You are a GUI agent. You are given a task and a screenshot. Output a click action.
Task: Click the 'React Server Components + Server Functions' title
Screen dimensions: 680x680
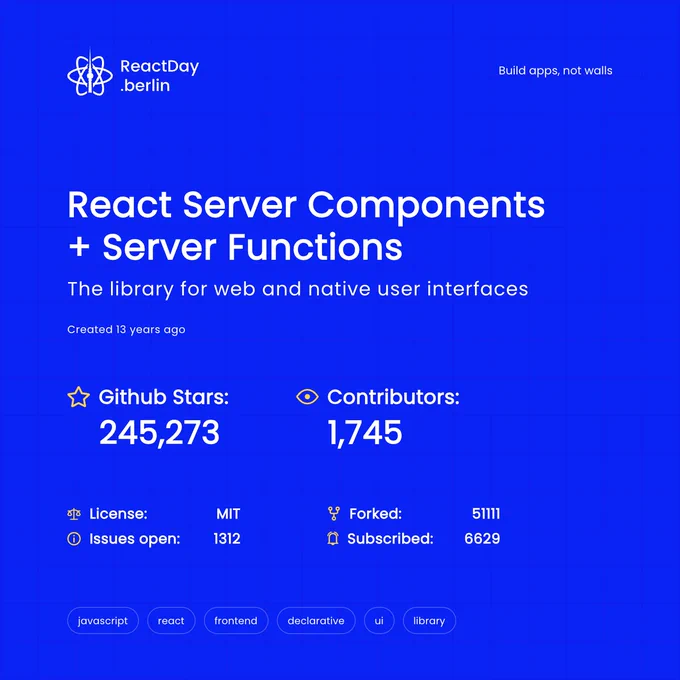(x=306, y=226)
